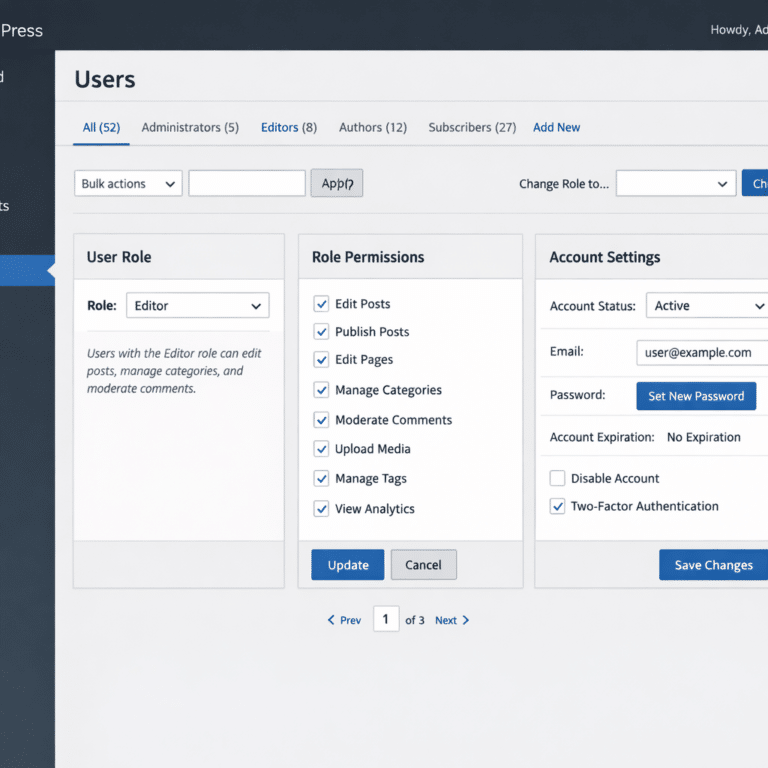Open the Account Status dropdown
The width and height of the screenshot is (768, 768).
(x=708, y=306)
